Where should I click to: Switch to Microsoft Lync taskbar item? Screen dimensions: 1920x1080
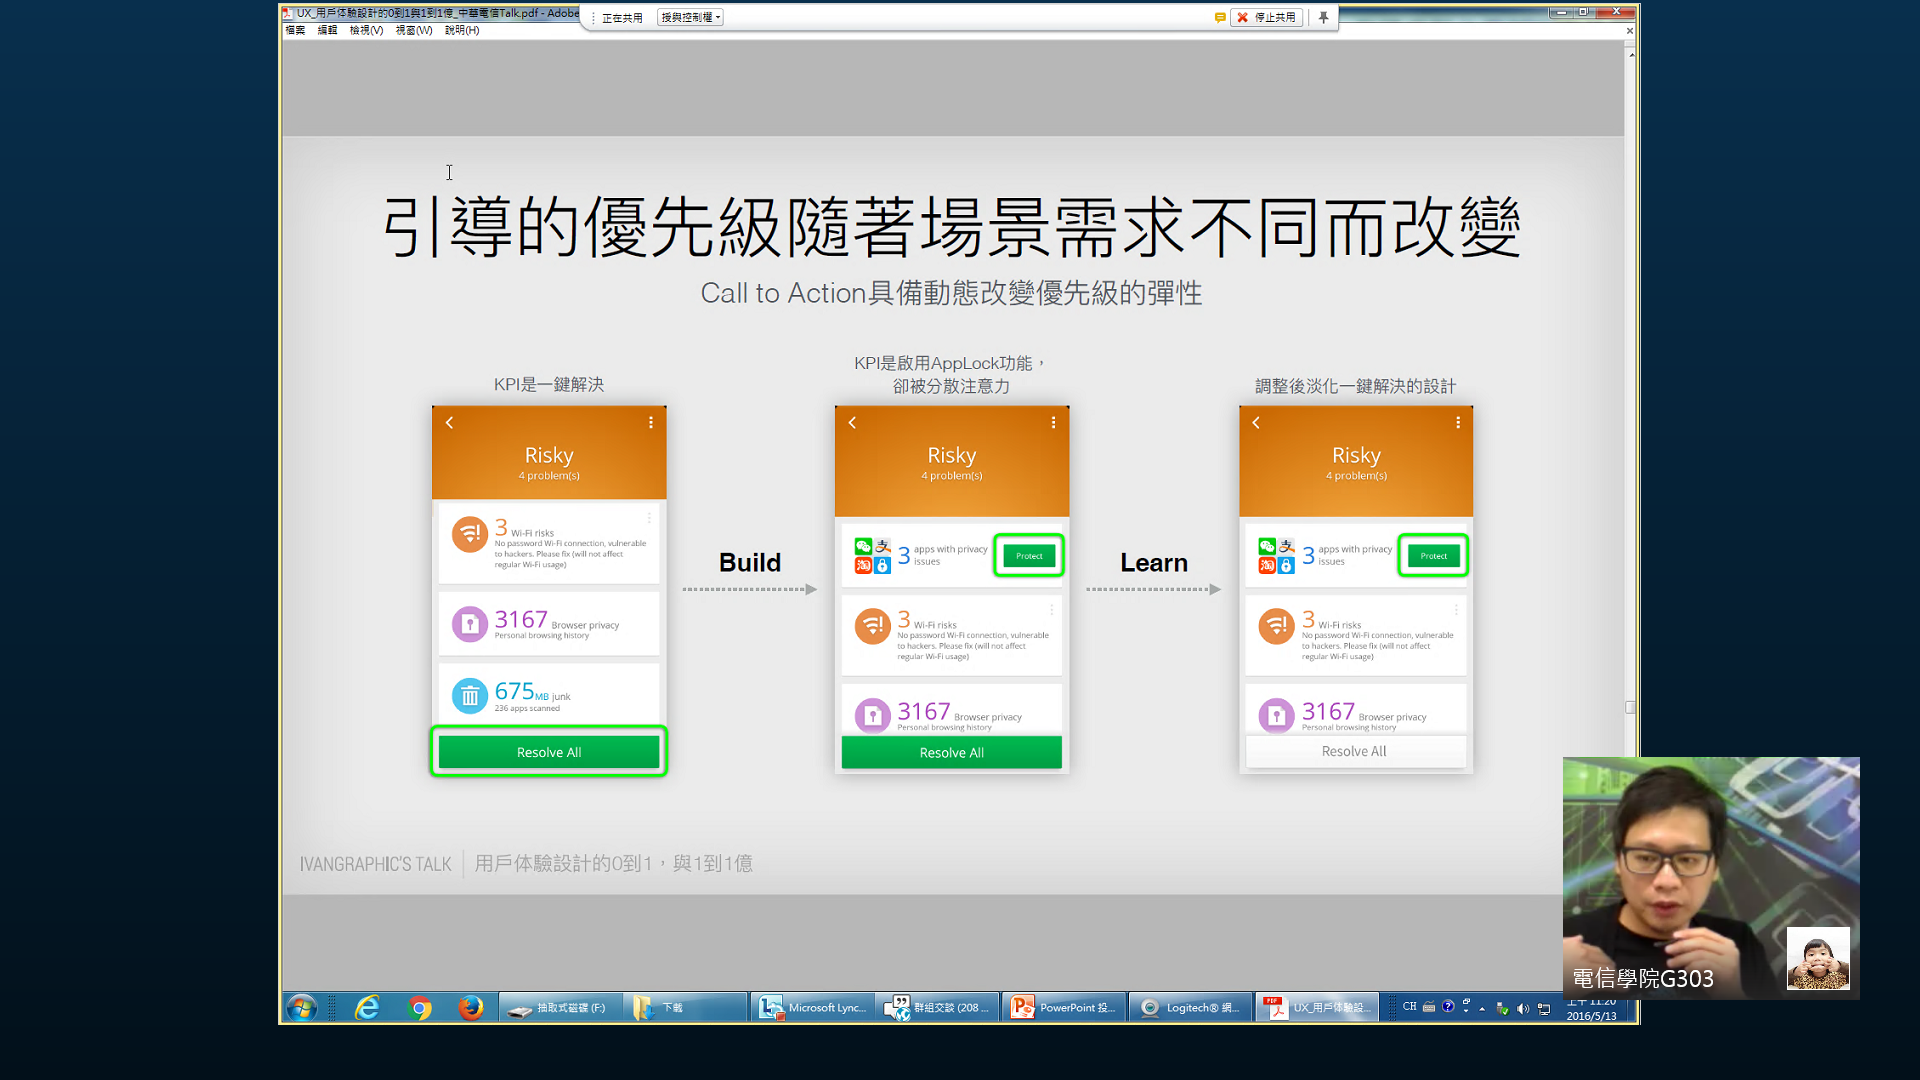coord(813,1007)
